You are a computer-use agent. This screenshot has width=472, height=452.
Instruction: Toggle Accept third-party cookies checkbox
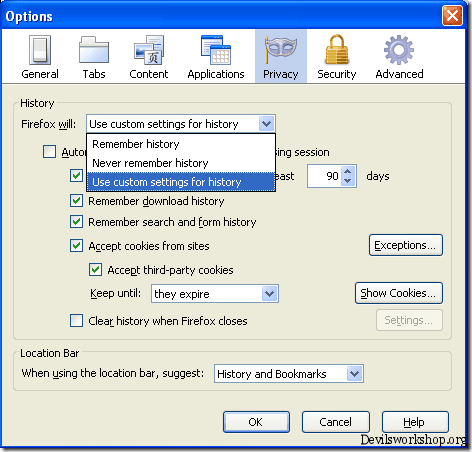[95, 269]
